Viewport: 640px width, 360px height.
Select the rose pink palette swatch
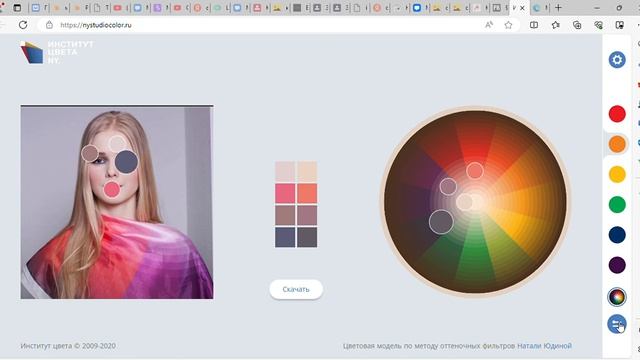285,193
